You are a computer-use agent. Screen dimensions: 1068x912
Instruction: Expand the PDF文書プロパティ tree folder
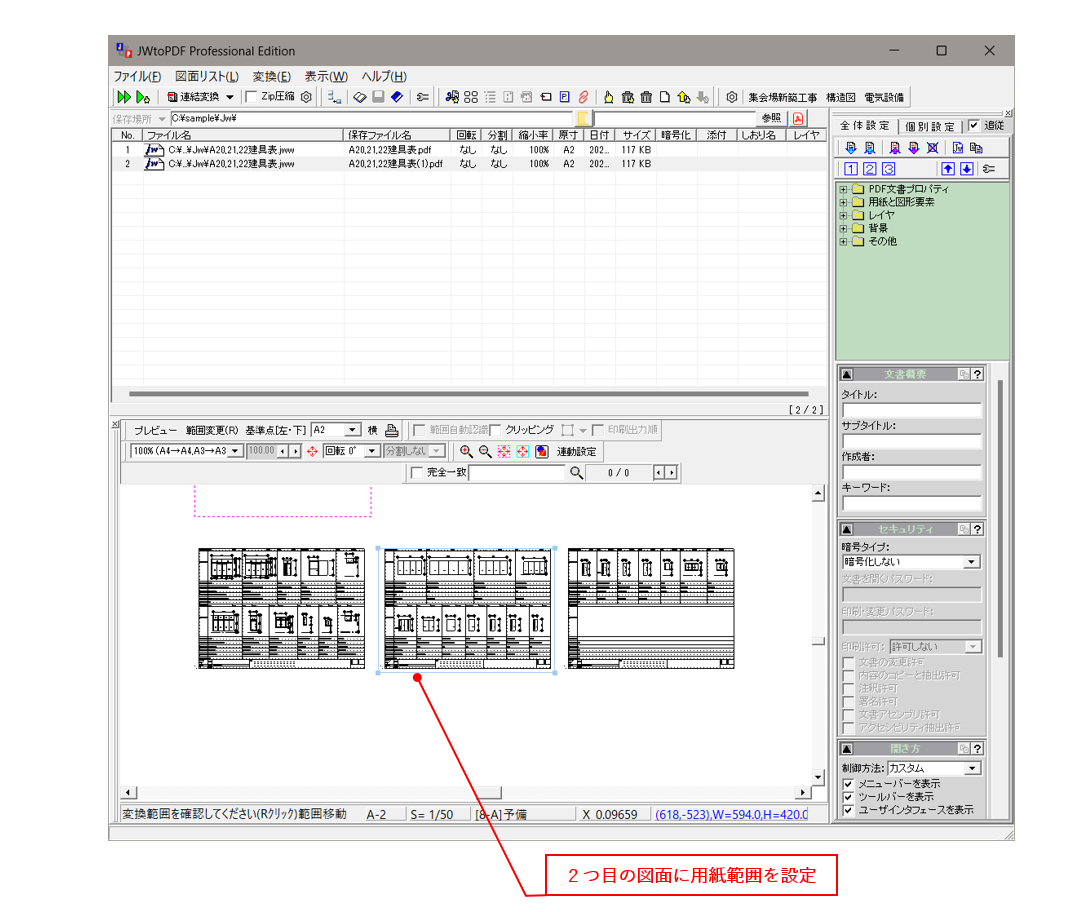844,189
